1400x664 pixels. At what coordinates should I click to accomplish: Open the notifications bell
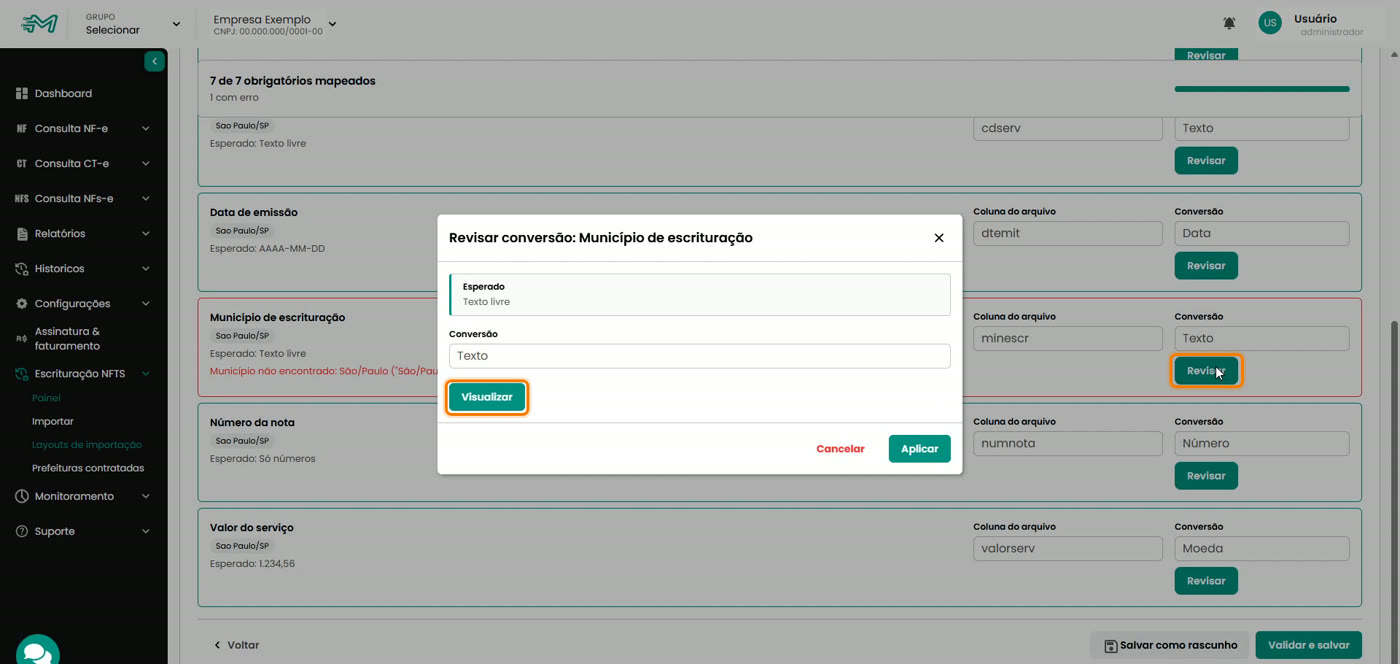1229,23
